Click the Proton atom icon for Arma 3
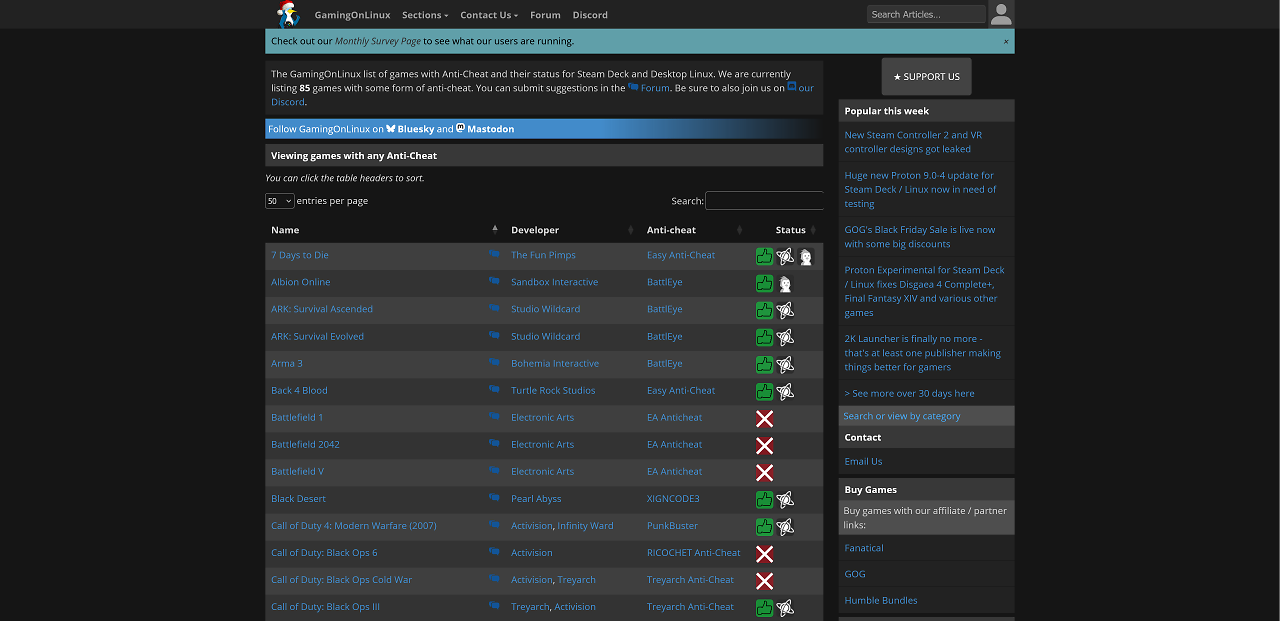This screenshot has height=621, width=1280. [x=785, y=364]
